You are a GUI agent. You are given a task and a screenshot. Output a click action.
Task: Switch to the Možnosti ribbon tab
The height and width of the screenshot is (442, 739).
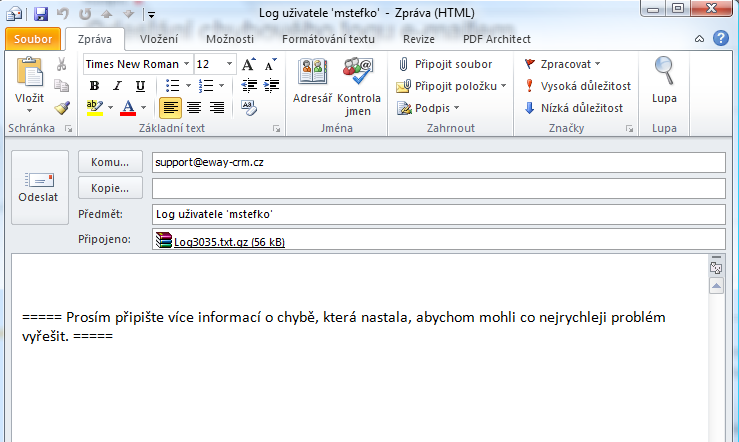230,39
